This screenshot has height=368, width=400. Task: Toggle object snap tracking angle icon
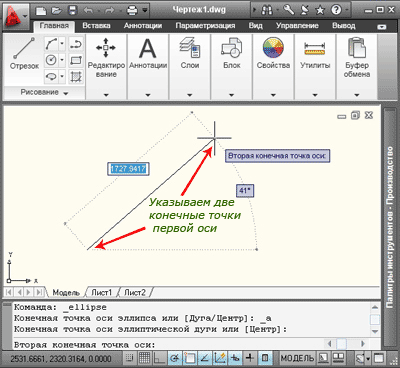click(204, 359)
